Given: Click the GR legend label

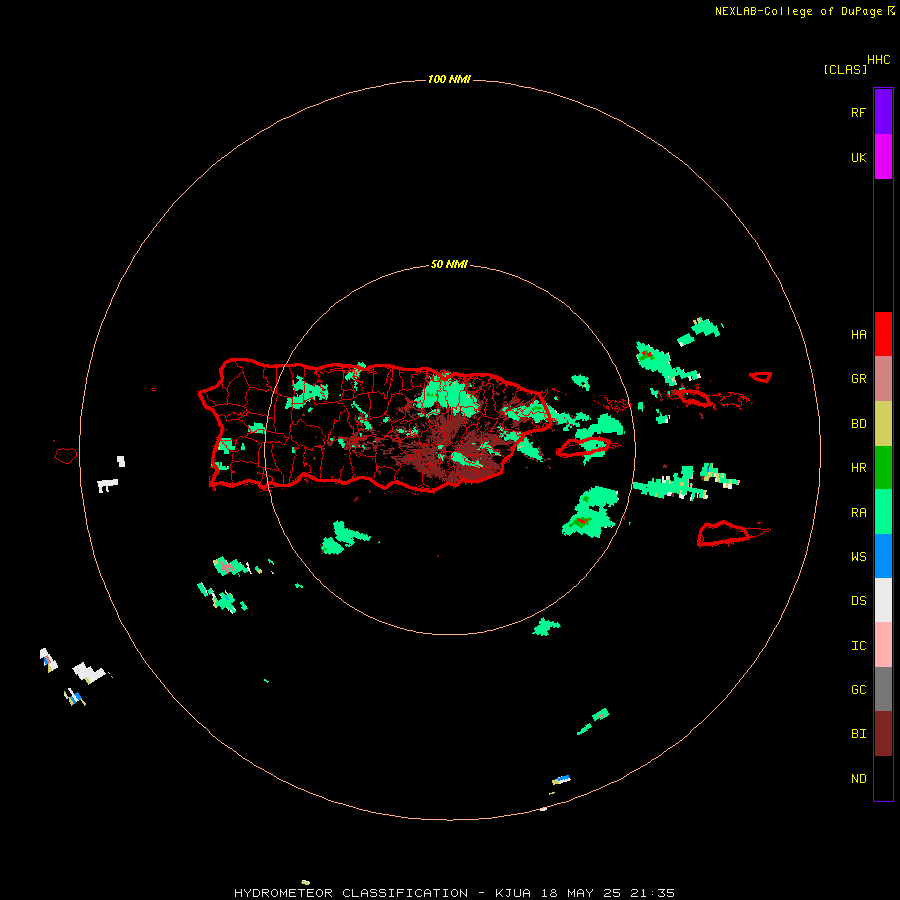Looking at the screenshot, I should (858, 379).
